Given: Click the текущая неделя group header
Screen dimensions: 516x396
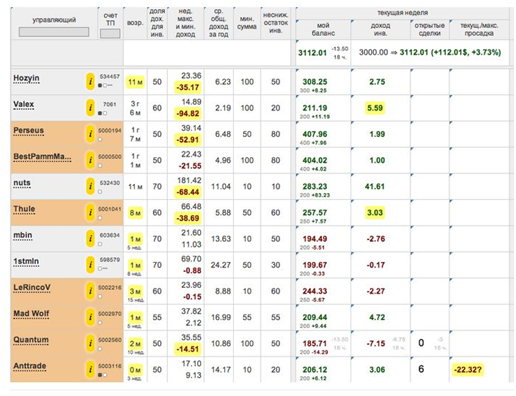Looking at the screenshot, I should 403,13.
